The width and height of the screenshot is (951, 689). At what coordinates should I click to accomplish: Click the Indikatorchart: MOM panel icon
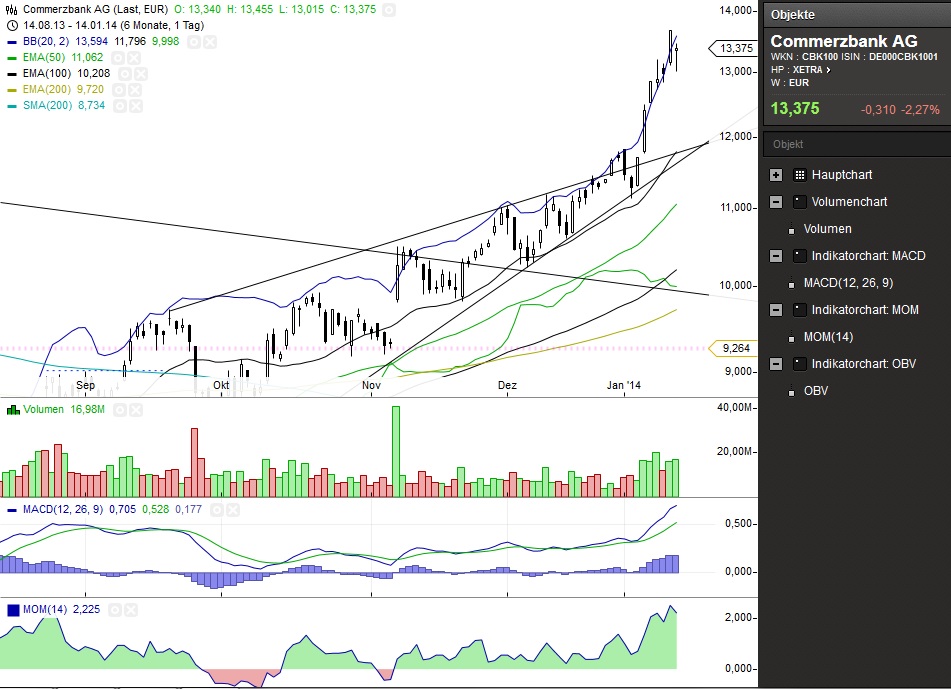point(800,310)
